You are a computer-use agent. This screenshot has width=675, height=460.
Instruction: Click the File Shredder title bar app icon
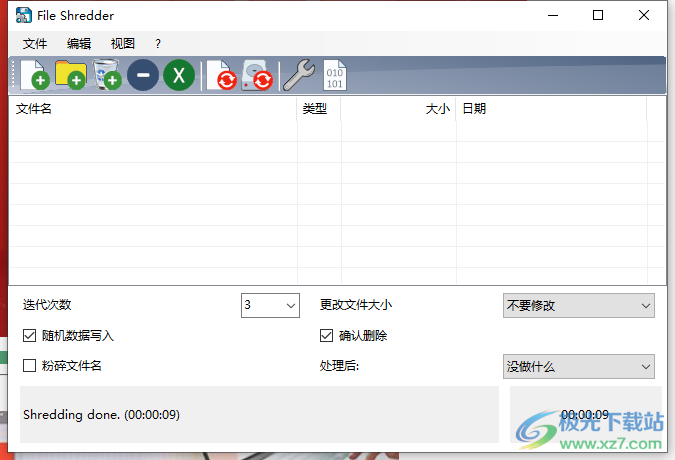24,15
